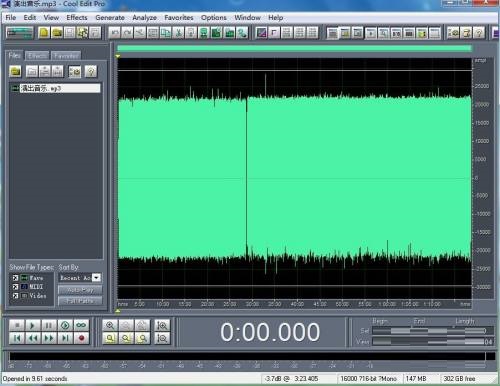Toggle the MIDI file type checkbox
The image size is (500, 386).
coord(15,287)
